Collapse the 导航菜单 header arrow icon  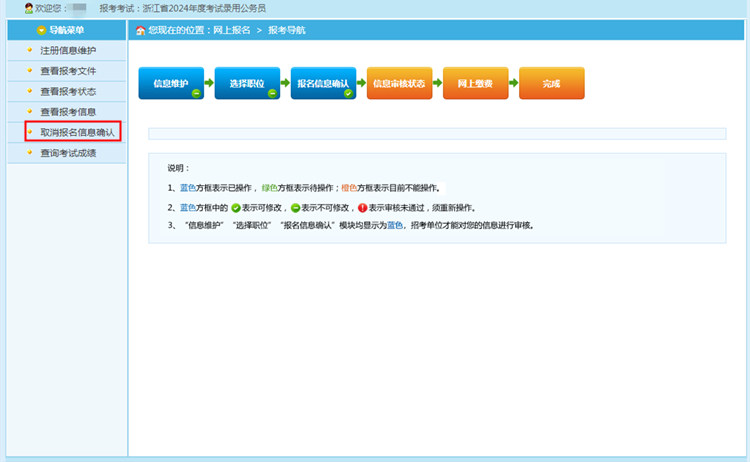(42, 30)
